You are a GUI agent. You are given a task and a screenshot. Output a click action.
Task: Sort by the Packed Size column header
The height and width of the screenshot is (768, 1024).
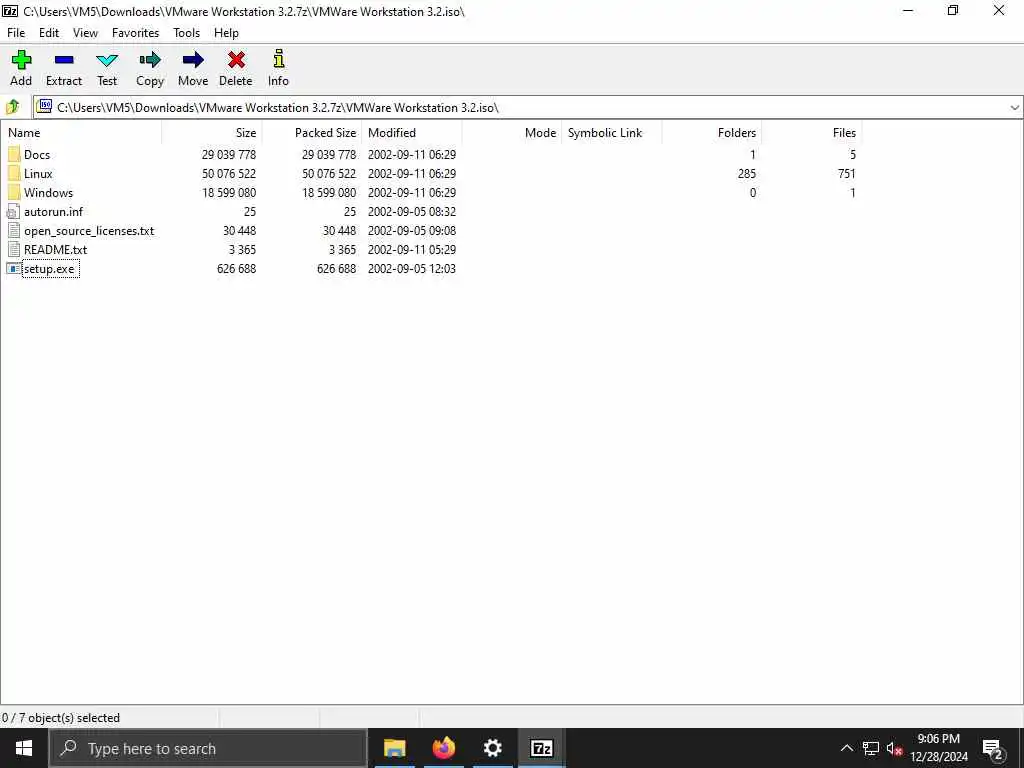click(312, 133)
